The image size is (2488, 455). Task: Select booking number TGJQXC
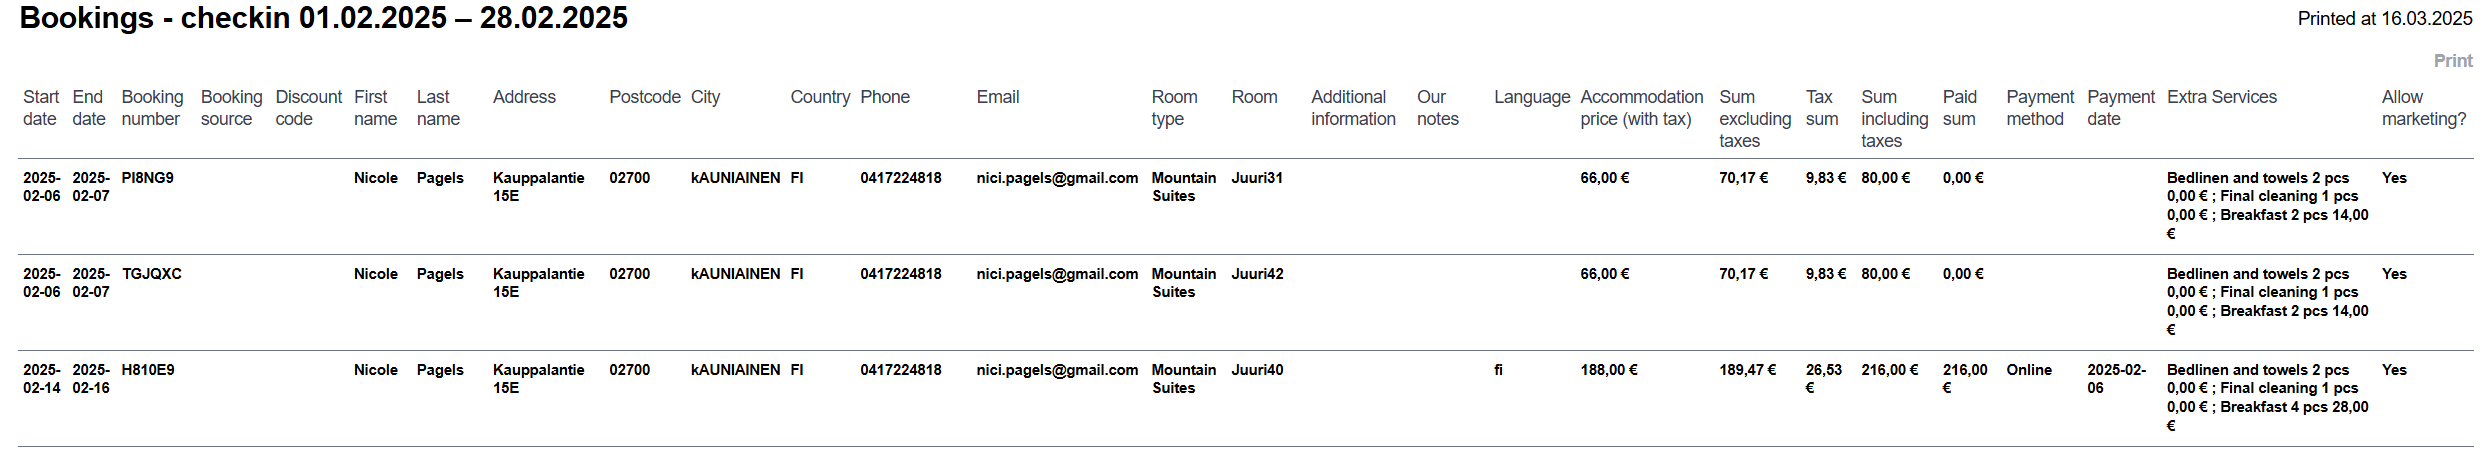coord(151,274)
